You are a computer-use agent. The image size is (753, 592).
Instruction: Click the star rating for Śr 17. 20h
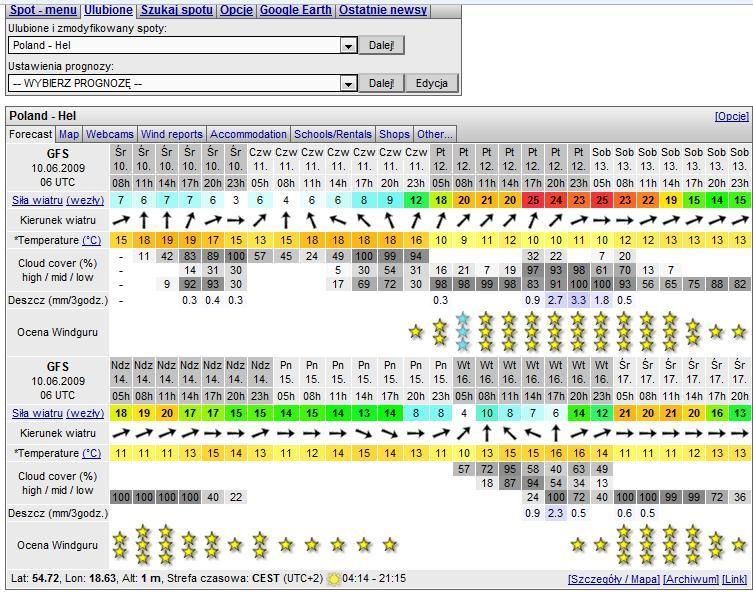(739, 545)
